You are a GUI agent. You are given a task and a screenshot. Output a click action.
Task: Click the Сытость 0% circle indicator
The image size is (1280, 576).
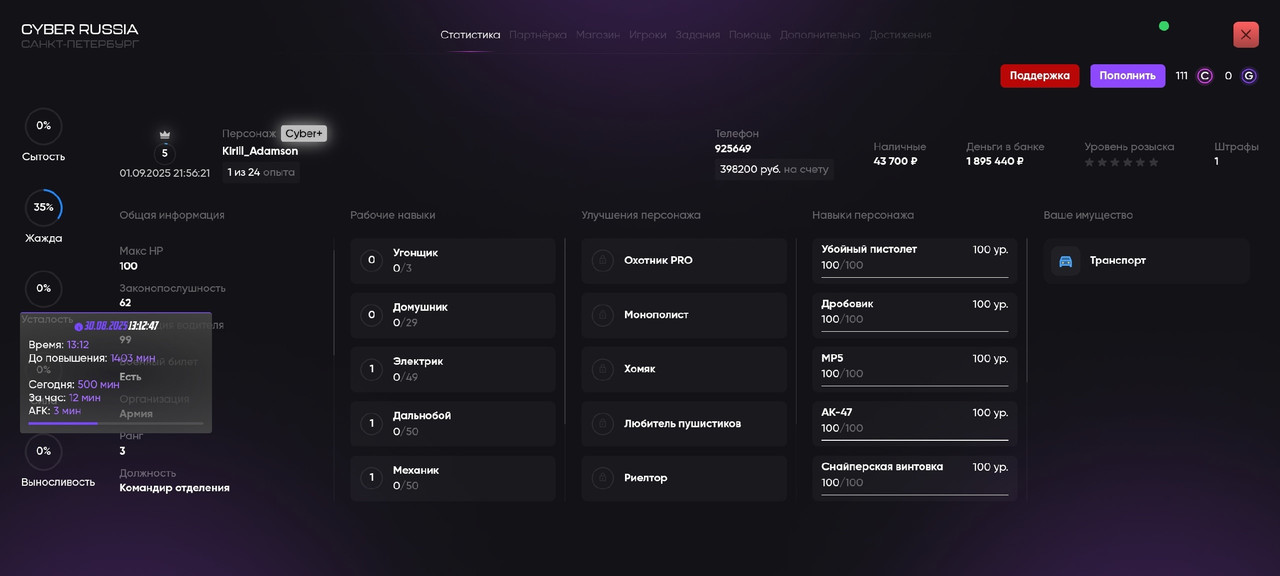point(44,126)
